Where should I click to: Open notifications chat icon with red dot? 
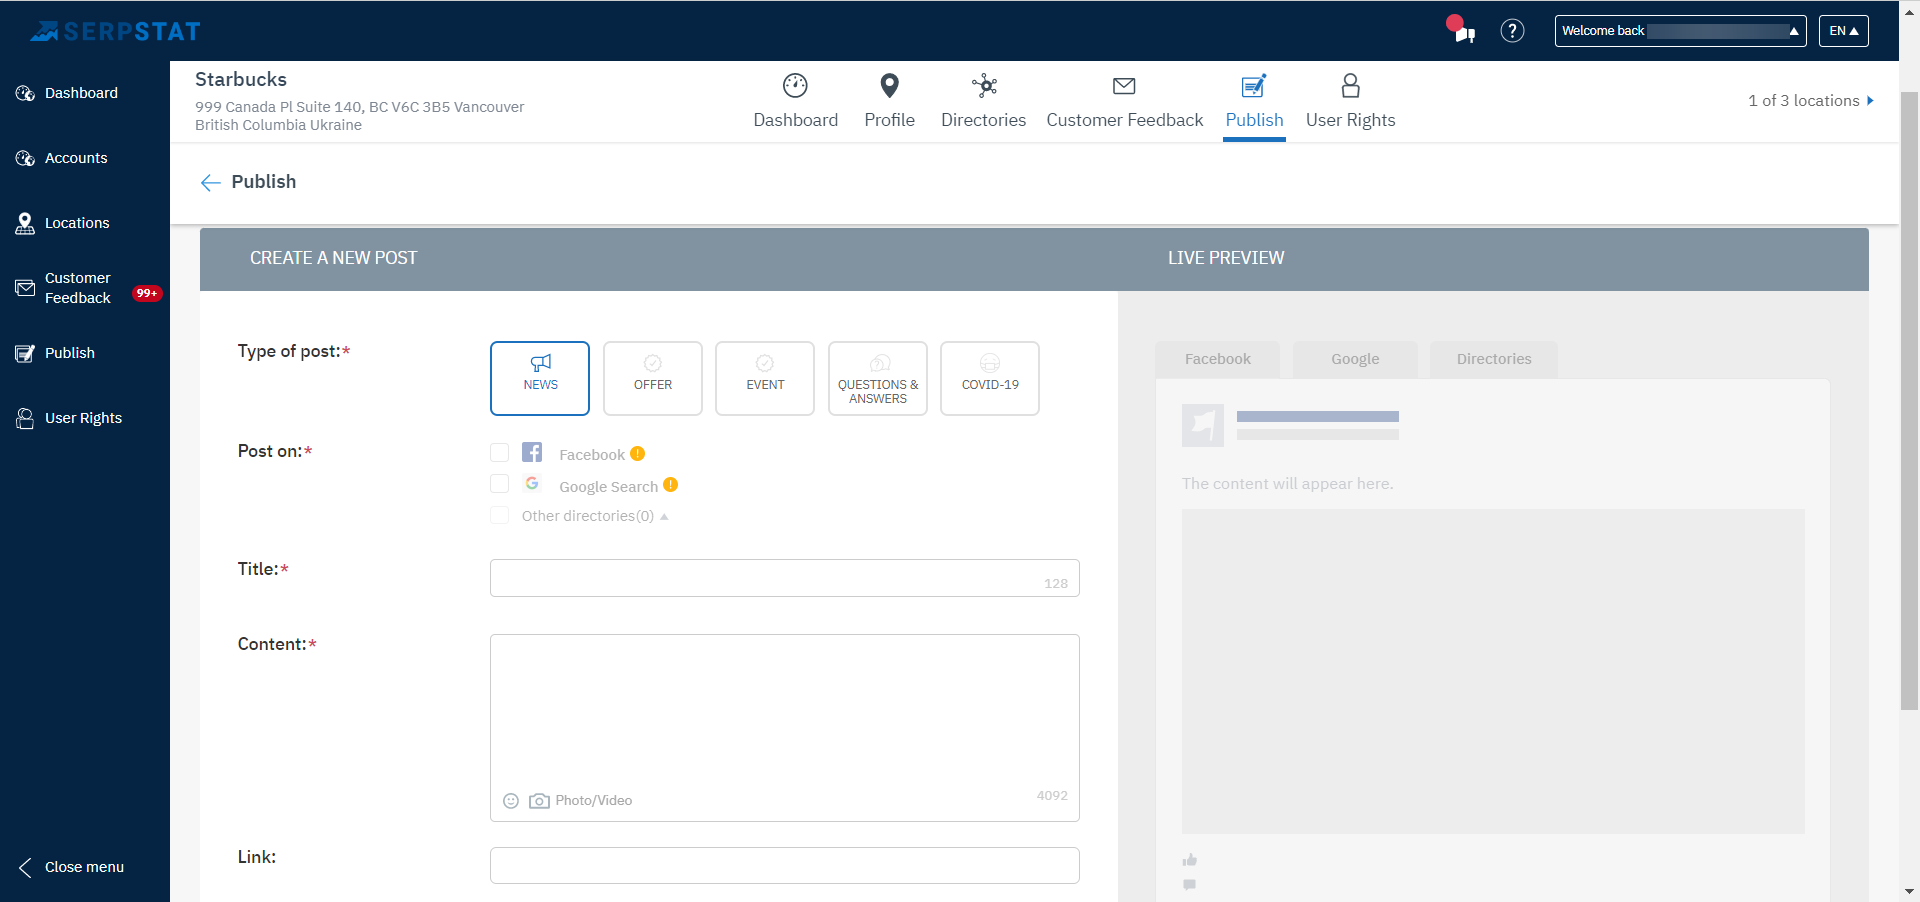1461,29
